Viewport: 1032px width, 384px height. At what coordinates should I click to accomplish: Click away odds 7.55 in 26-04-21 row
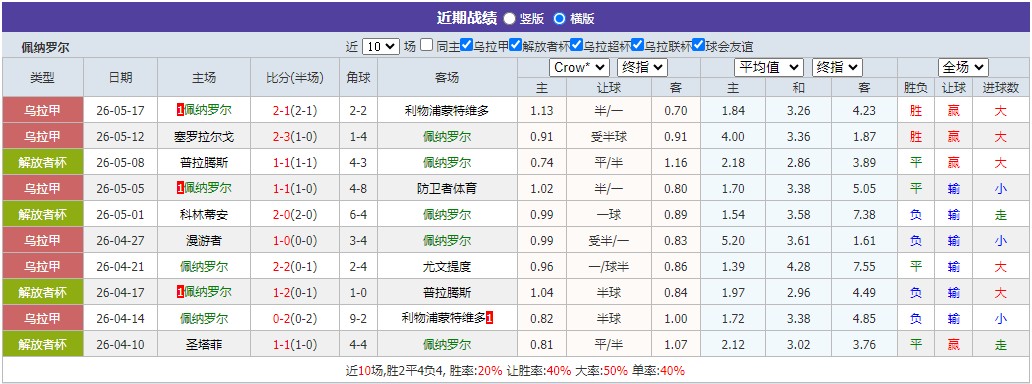click(x=864, y=267)
